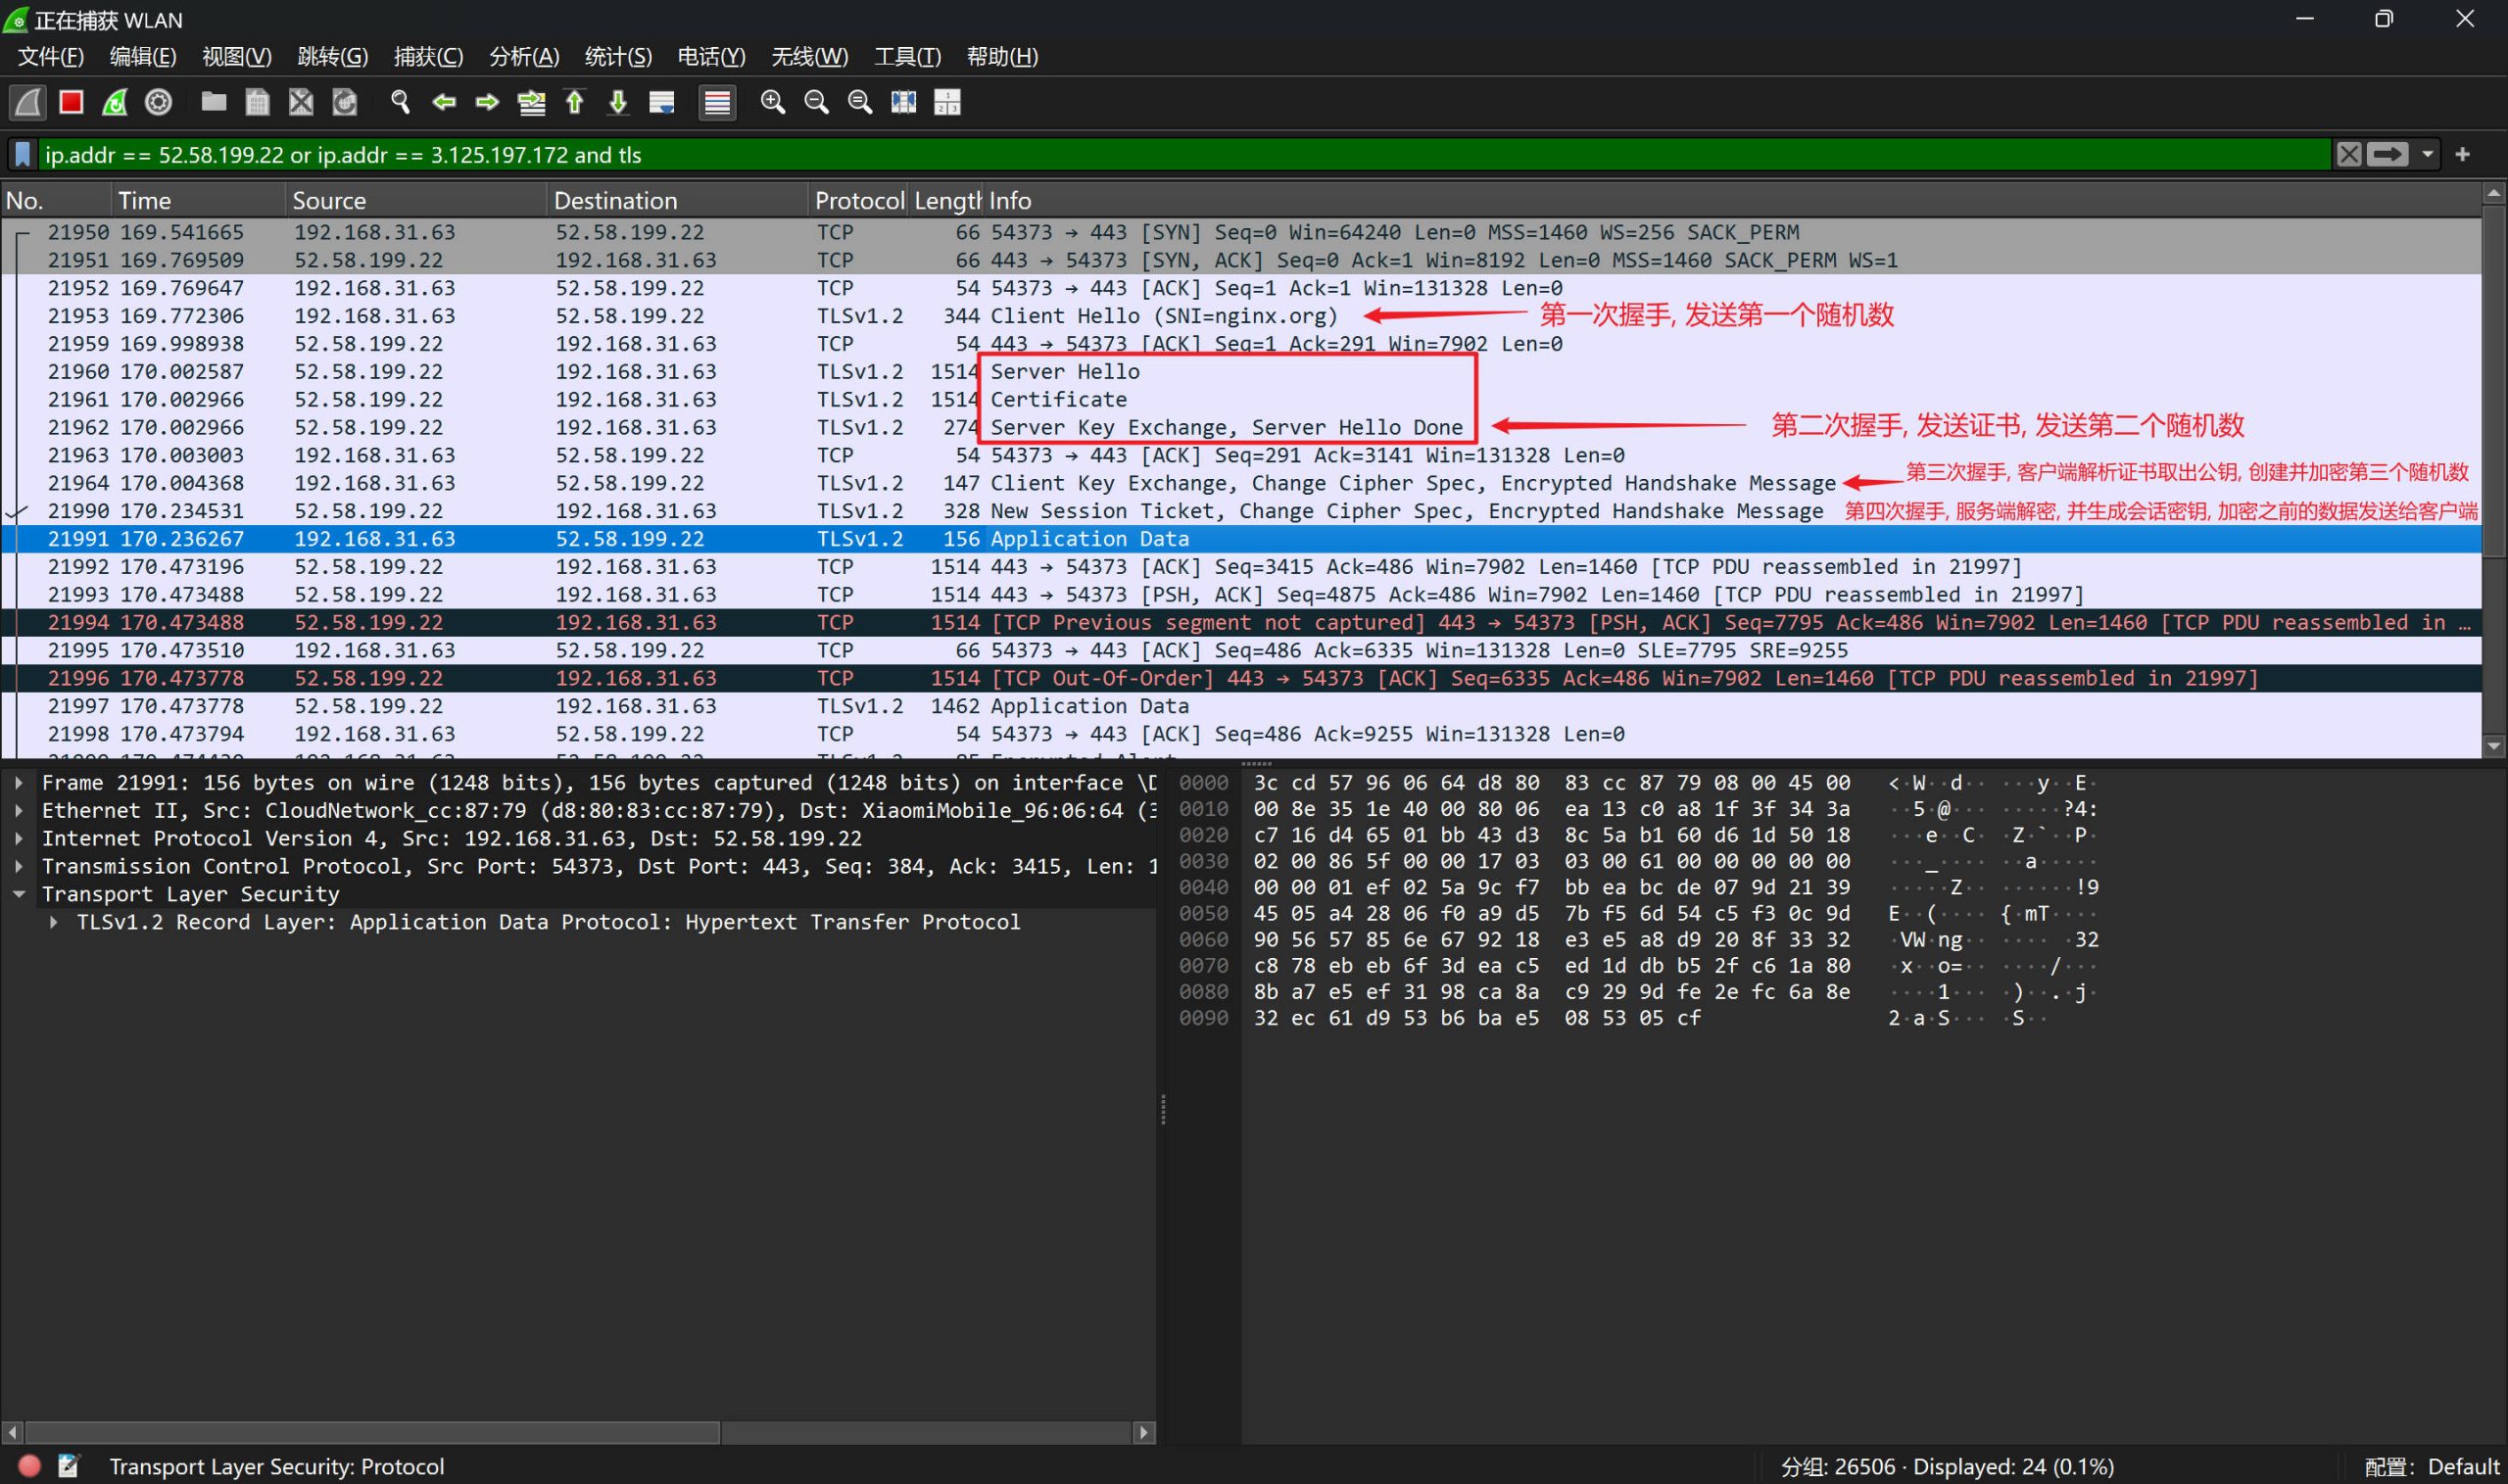This screenshot has width=2508, height=1484.
Task: Apply the display filter arrow button
Action: click(2387, 154)
